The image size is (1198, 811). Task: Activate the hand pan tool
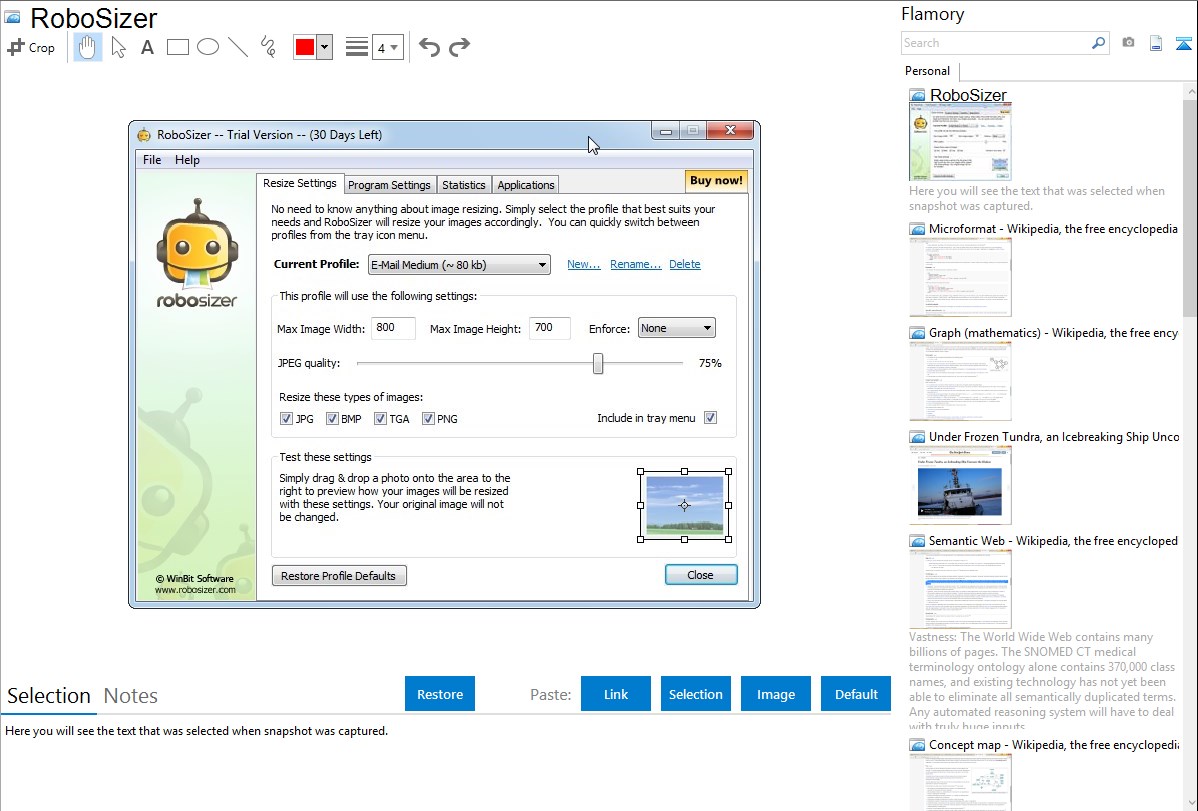click(x=87, y=47)
